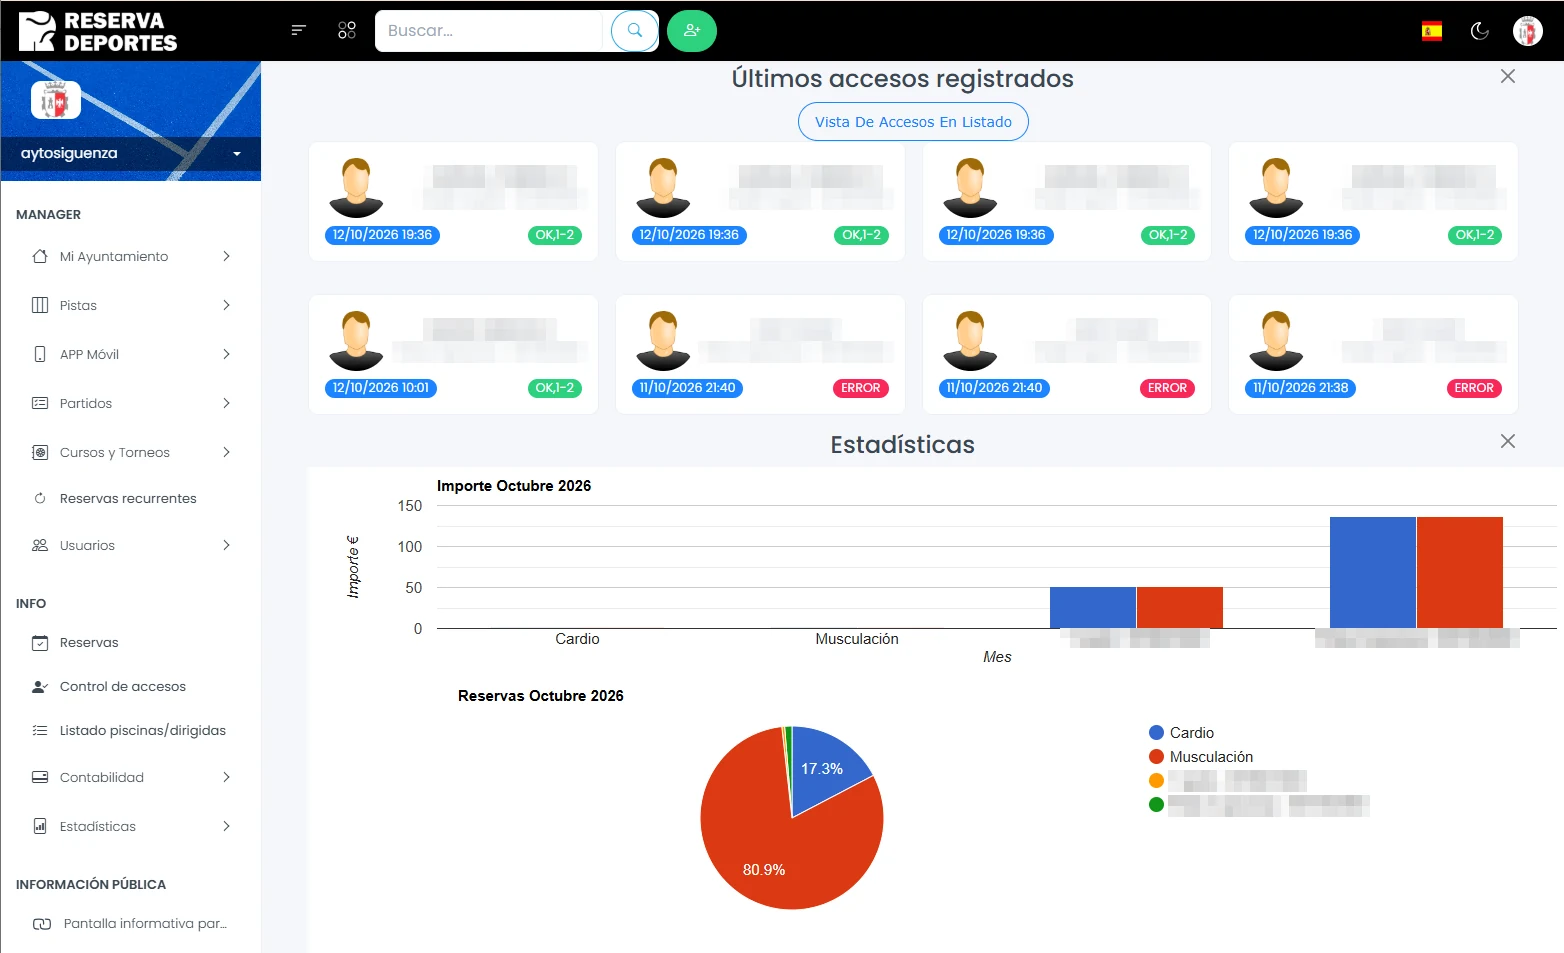Expand Usuarios submenu chevron
This screenshot has width=1564, height=953.
(226, 545)
